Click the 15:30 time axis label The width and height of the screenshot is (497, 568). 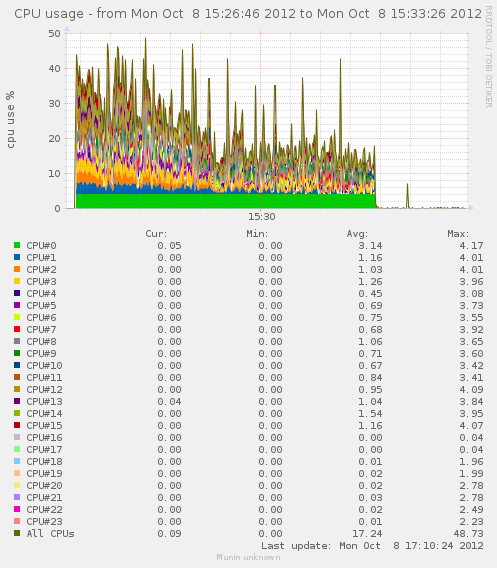coord(262,217)
